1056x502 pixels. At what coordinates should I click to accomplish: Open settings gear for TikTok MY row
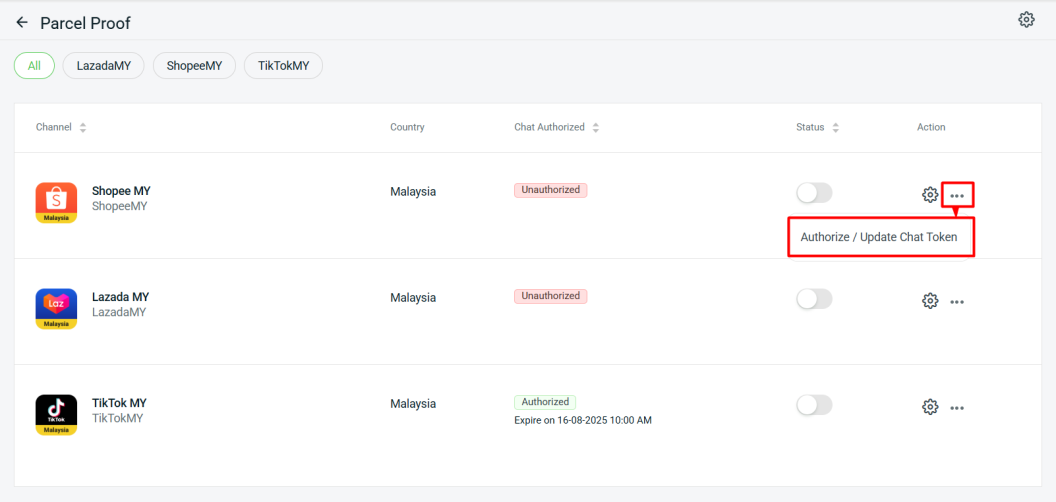tap(930, 407)
